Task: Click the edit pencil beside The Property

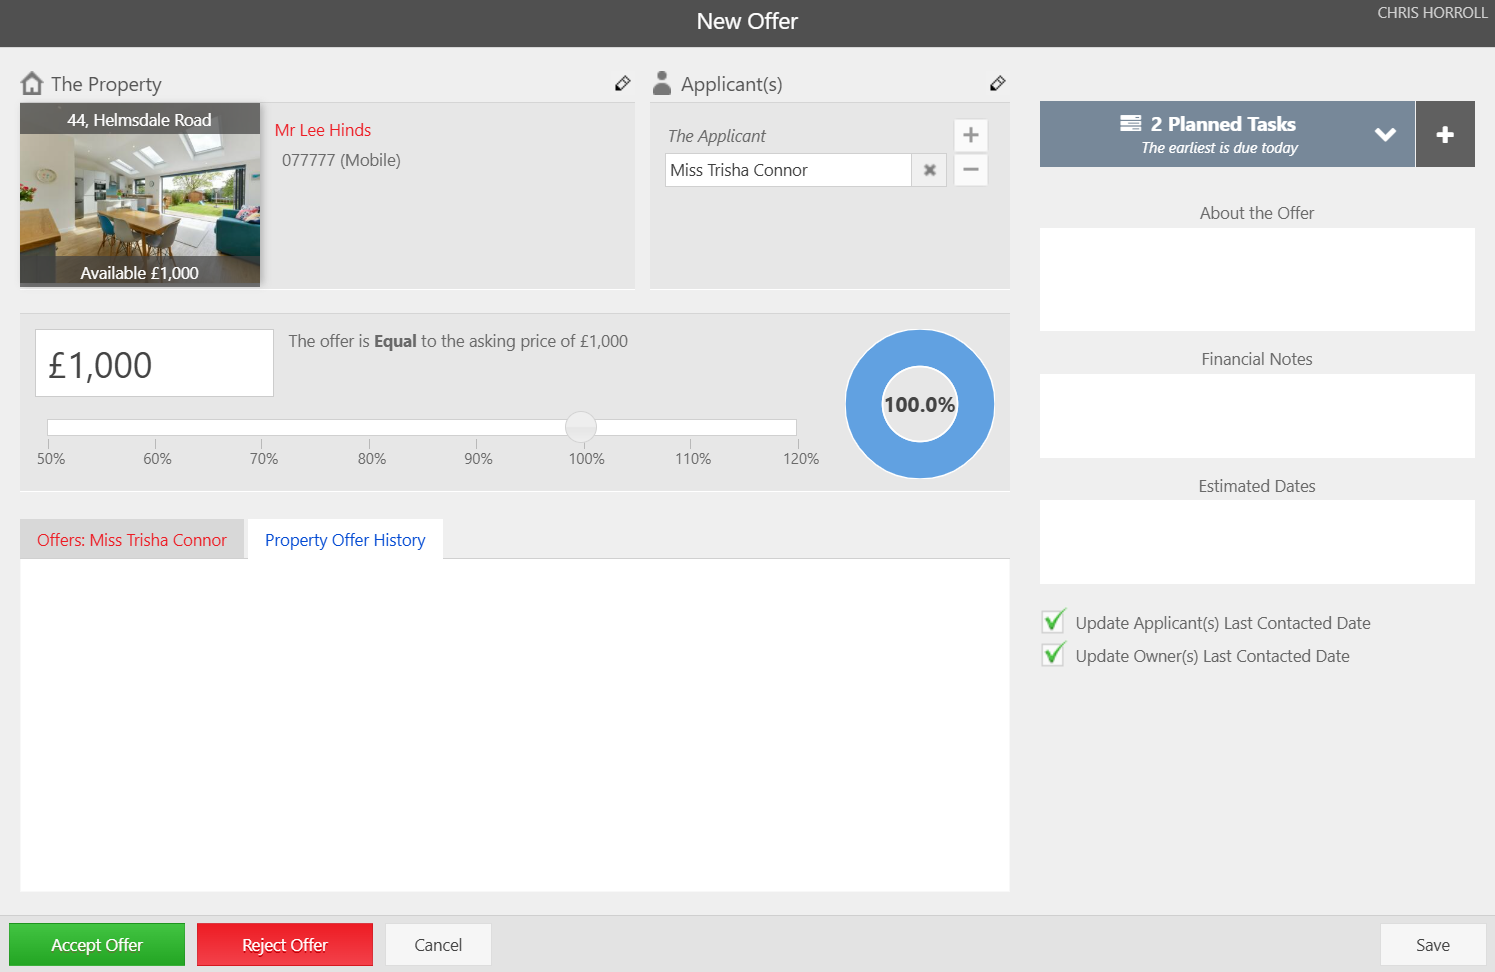Action: (622, 83)
